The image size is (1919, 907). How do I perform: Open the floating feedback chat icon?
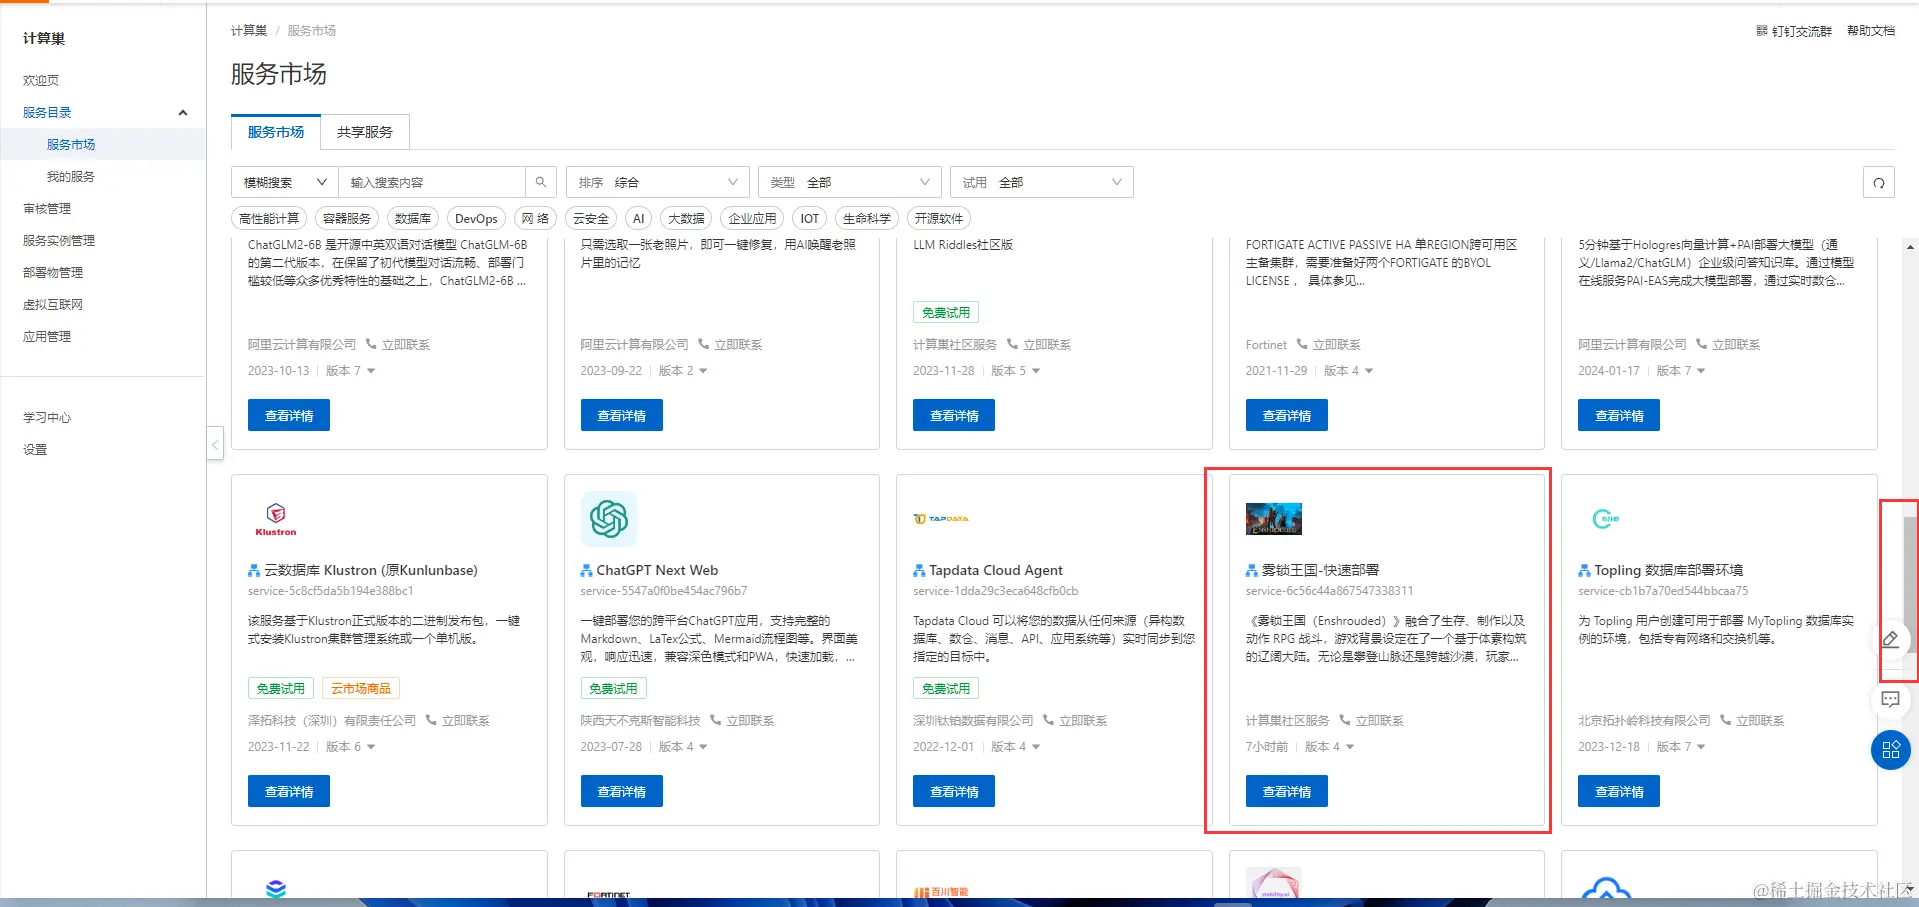point(1890,699)
